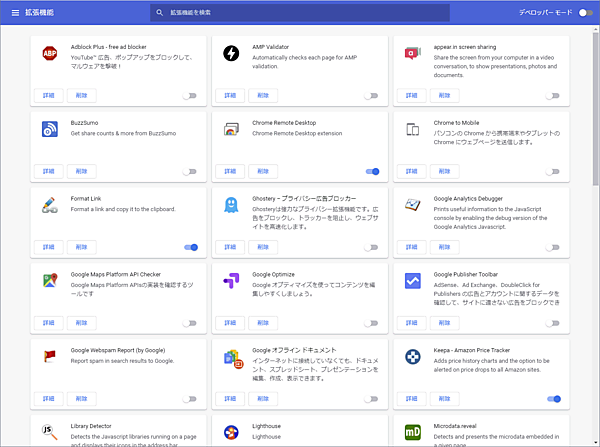
Task: Remove the Google Publisher Toolbar extension
Action: point(444,323)
